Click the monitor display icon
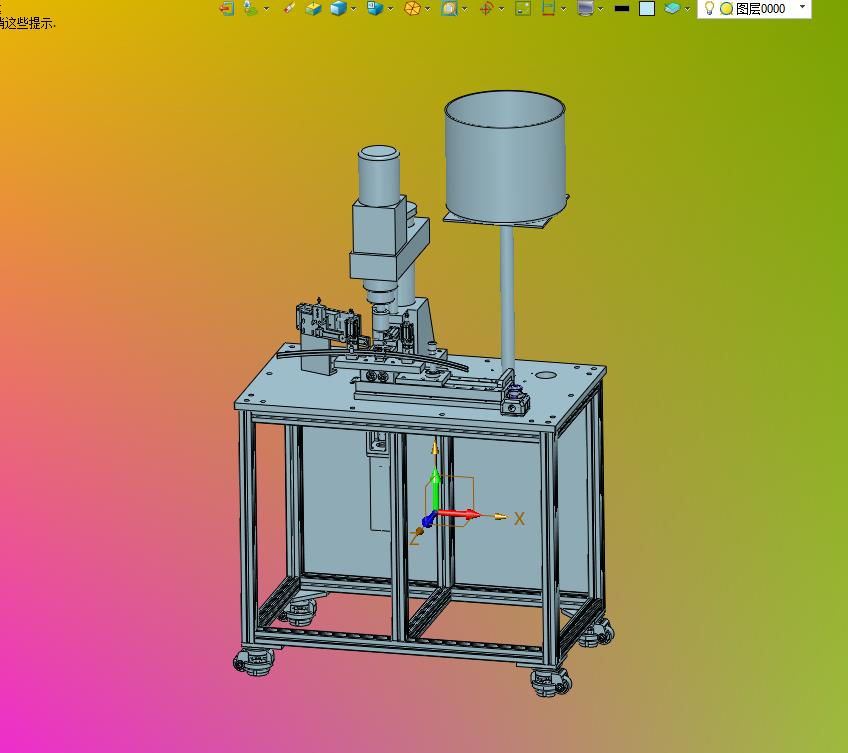Screen dimensions: 848x753 [x=586, y=8]
